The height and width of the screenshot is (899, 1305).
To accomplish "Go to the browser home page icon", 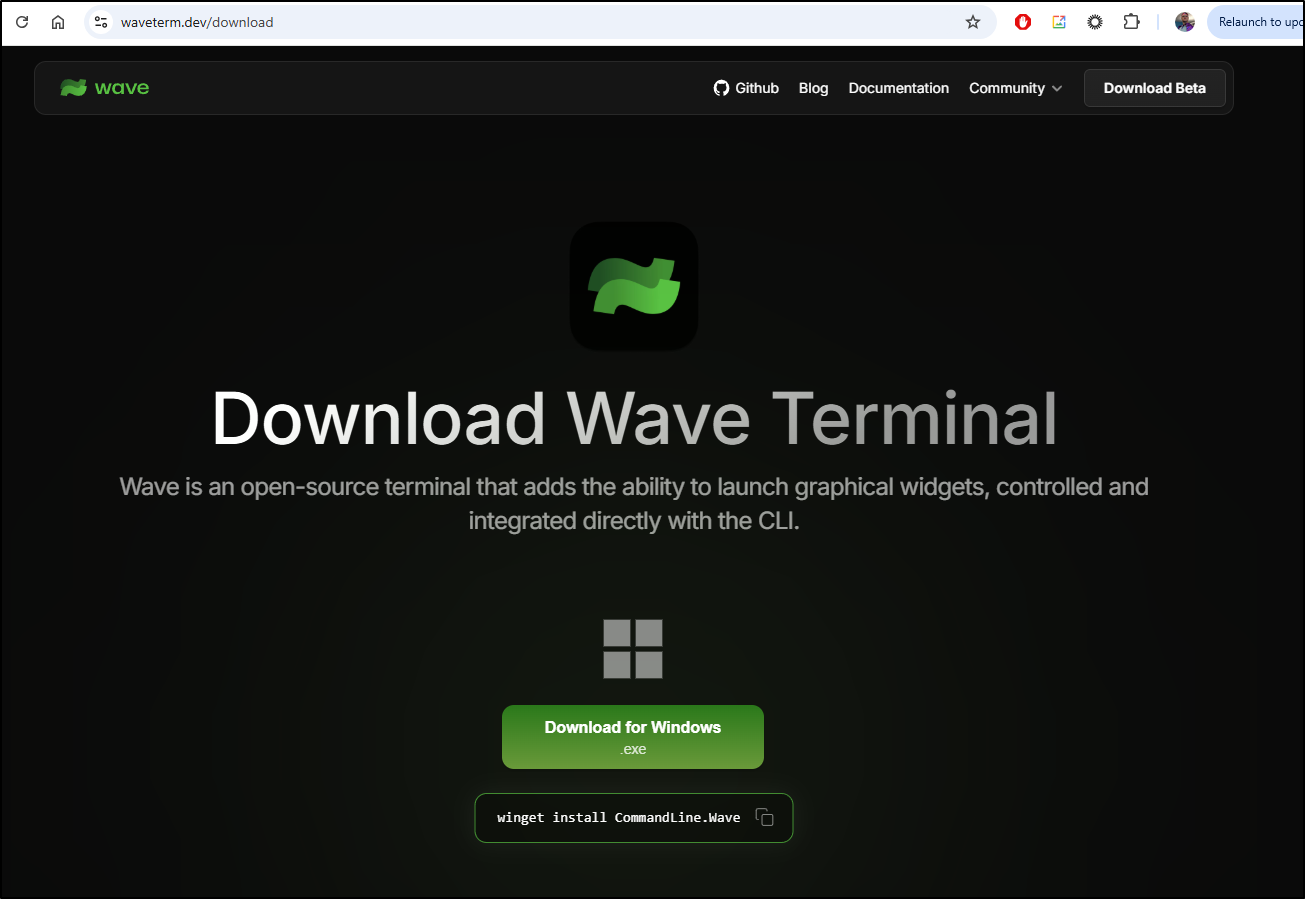I will point(58,22).
